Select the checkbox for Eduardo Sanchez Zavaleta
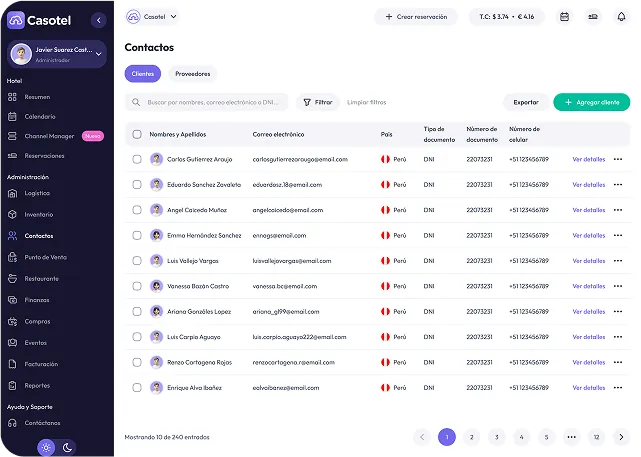This screenshot has width=641, height=457. 137,185
